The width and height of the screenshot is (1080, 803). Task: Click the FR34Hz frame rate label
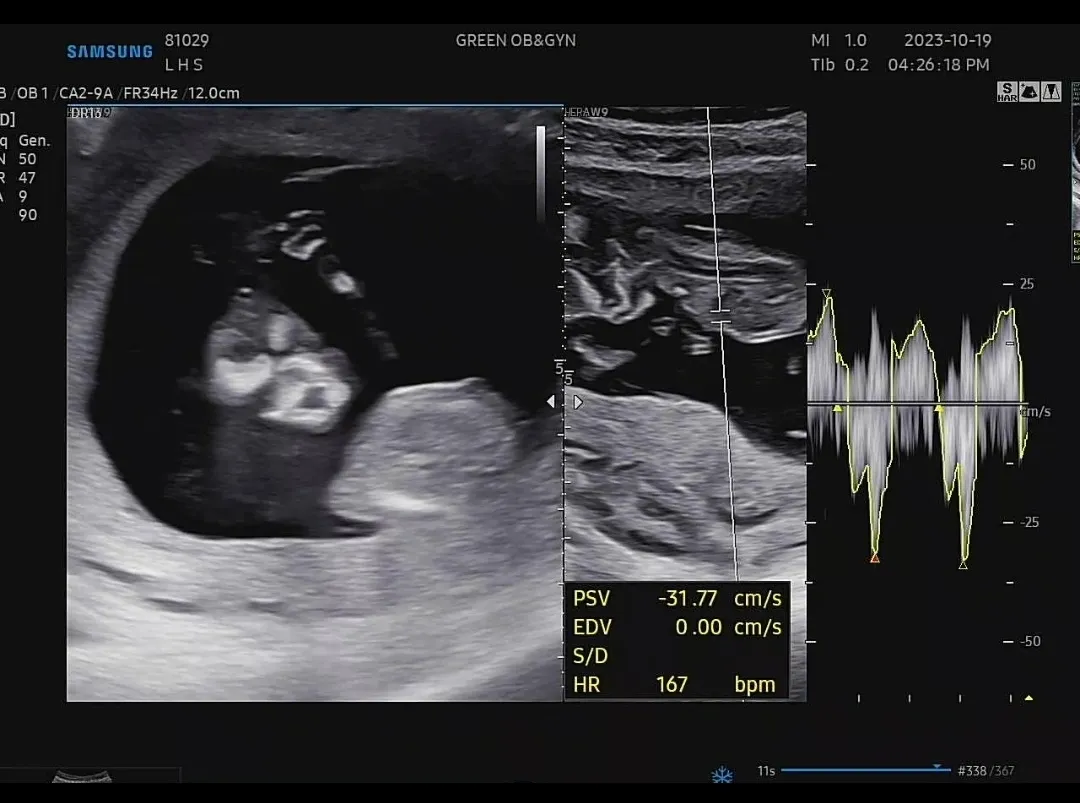pos(150,93)
